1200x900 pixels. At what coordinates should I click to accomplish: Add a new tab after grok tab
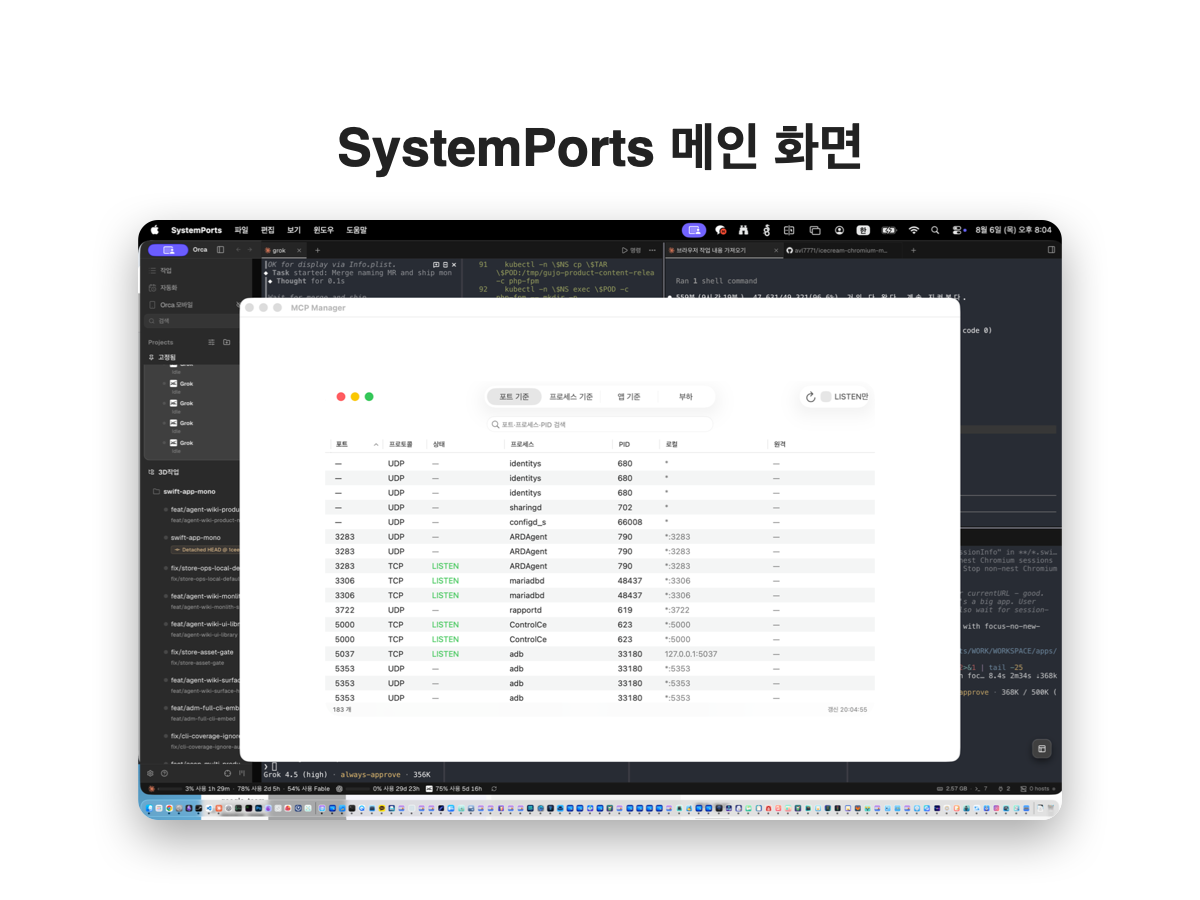[318, 250]
